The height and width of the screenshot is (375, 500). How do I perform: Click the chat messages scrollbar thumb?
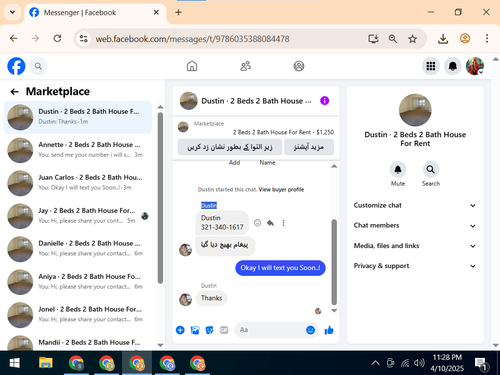click(334, 262)
